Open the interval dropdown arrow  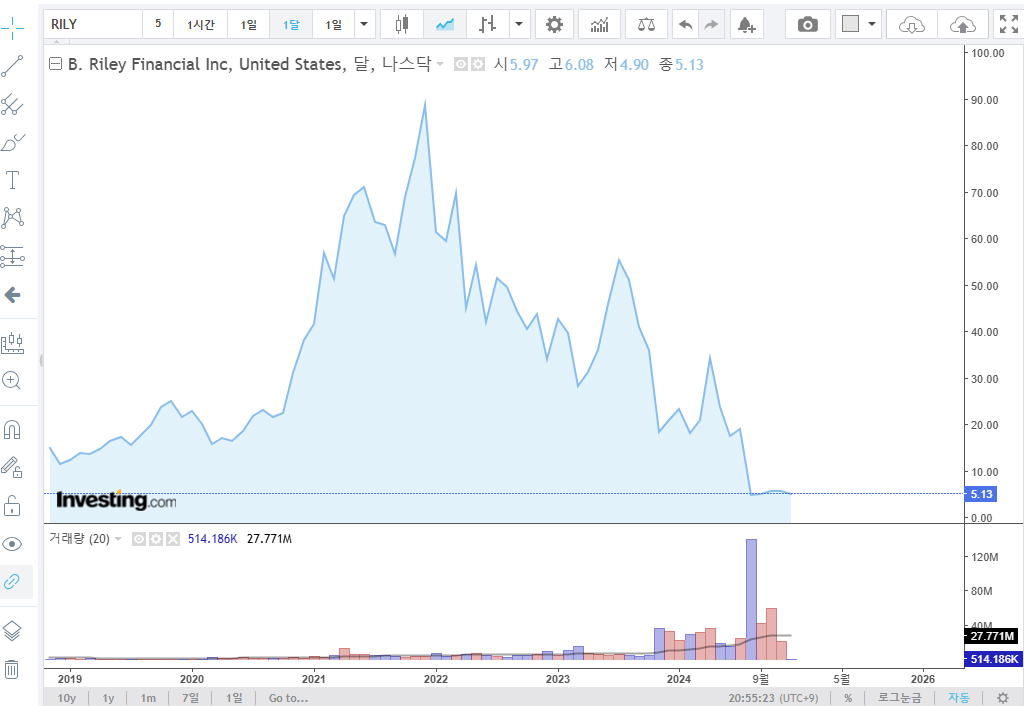[364, 25]
